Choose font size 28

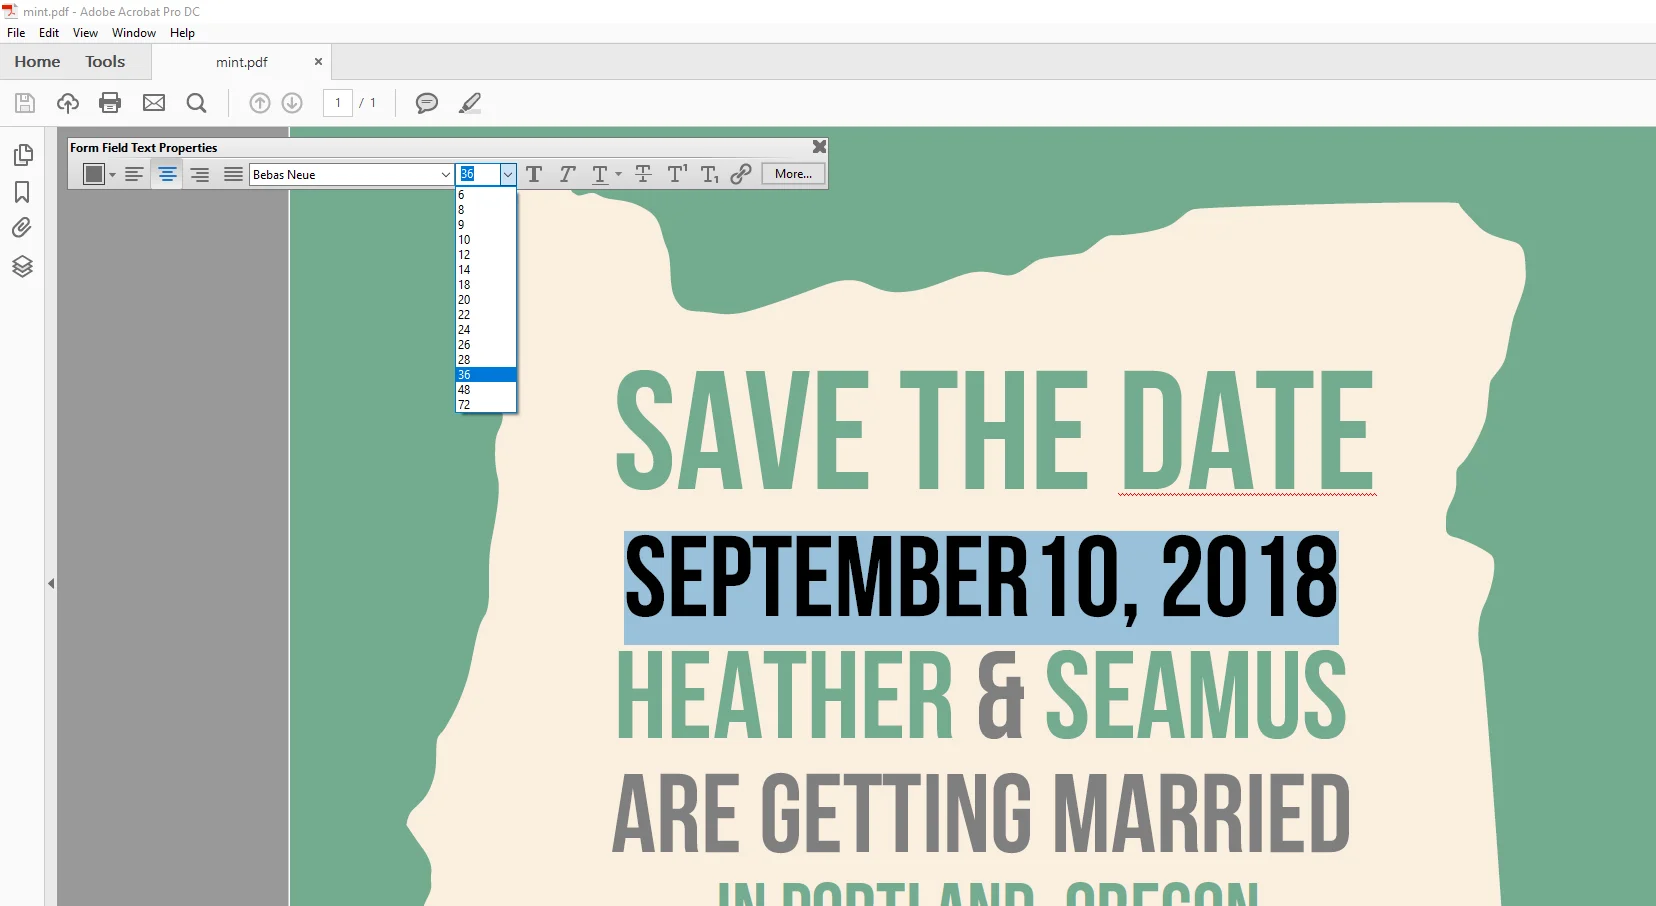[486, 360]
